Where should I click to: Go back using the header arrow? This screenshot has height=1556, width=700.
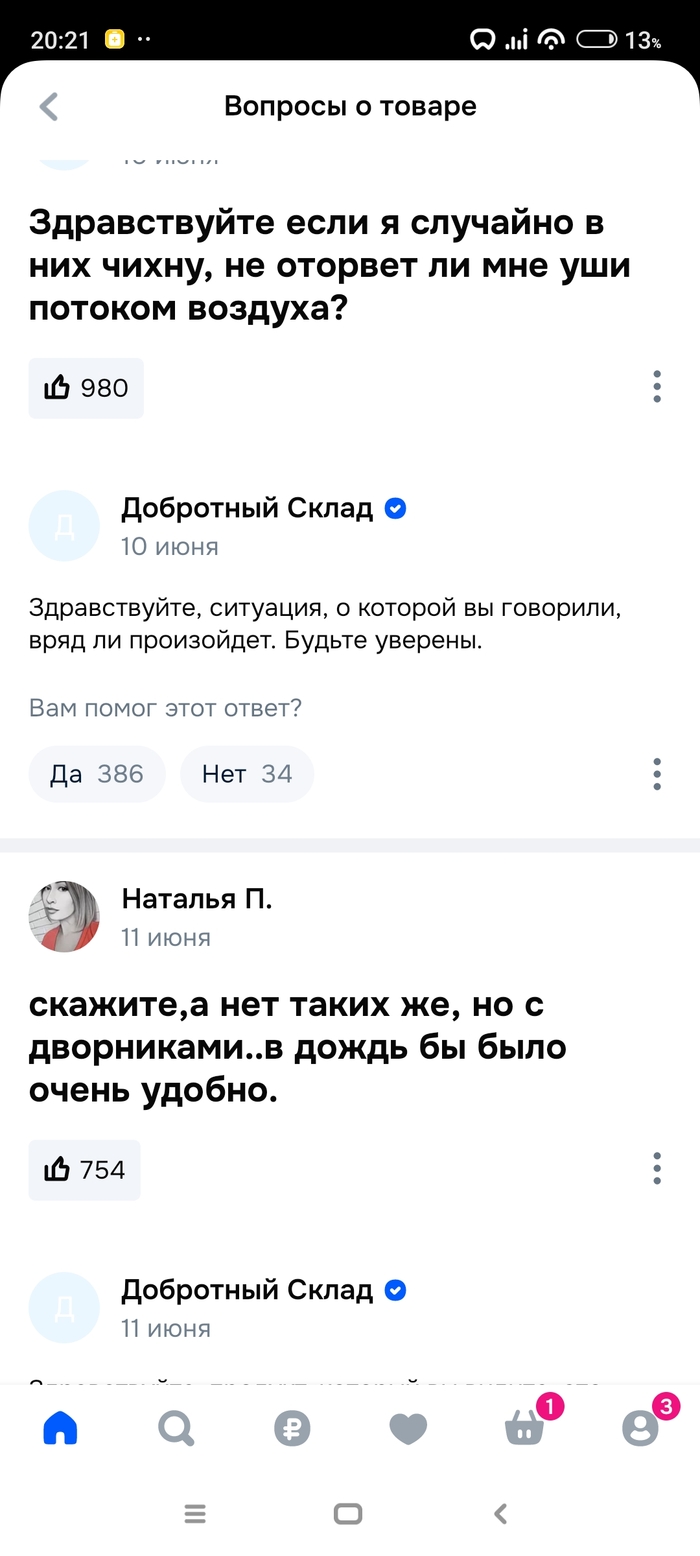[48, 107]
